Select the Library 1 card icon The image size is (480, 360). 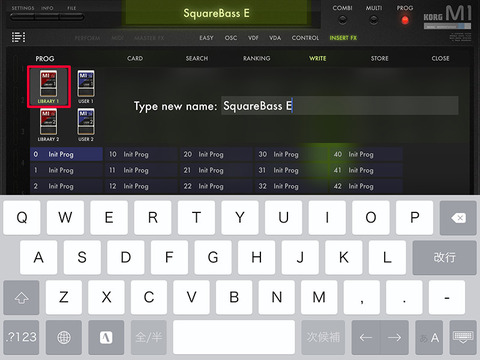49,87
